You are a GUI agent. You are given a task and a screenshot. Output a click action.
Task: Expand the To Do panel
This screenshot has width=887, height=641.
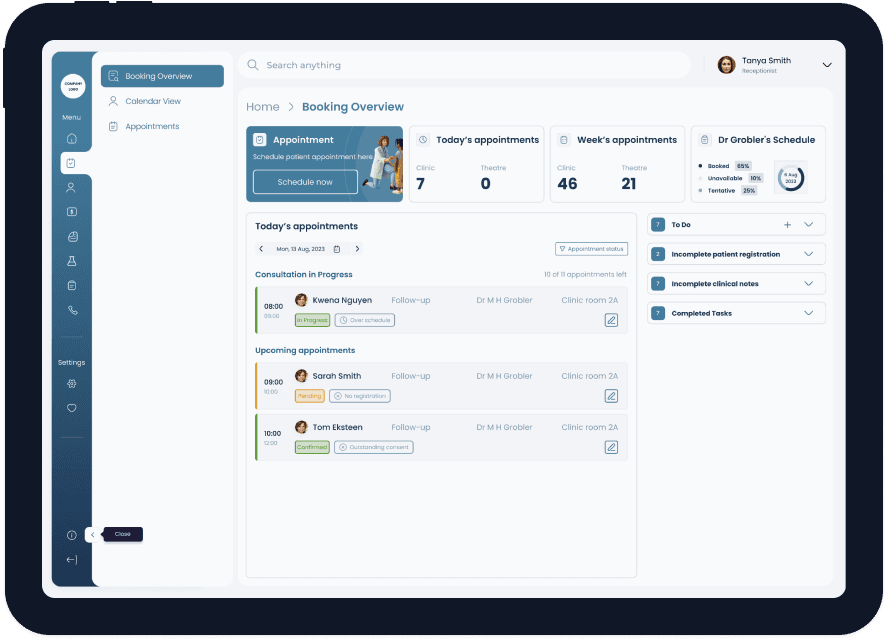(809, 225)
